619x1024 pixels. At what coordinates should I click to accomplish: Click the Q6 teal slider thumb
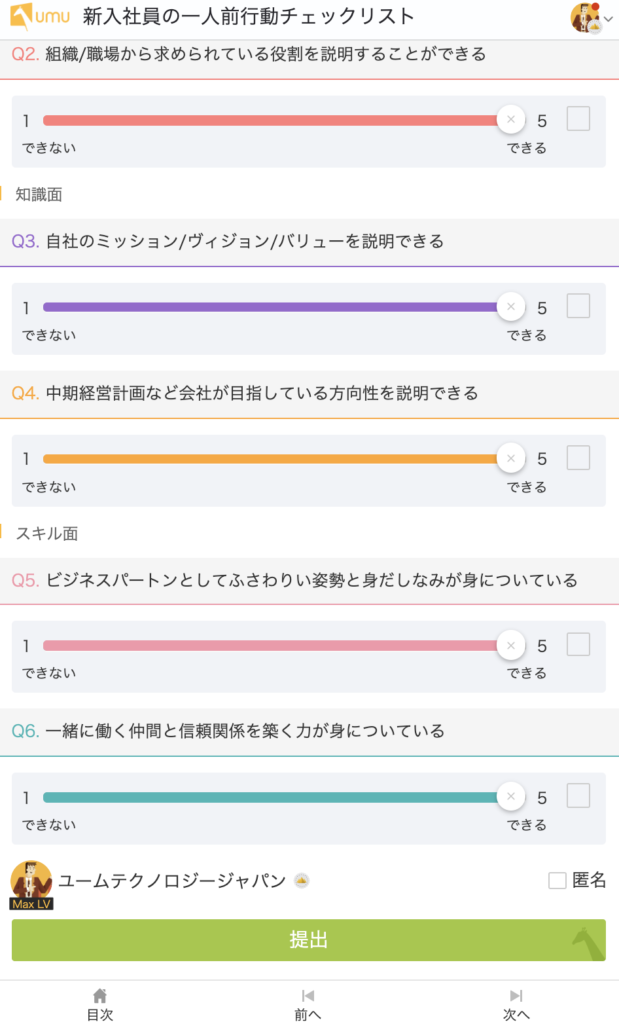510,797
